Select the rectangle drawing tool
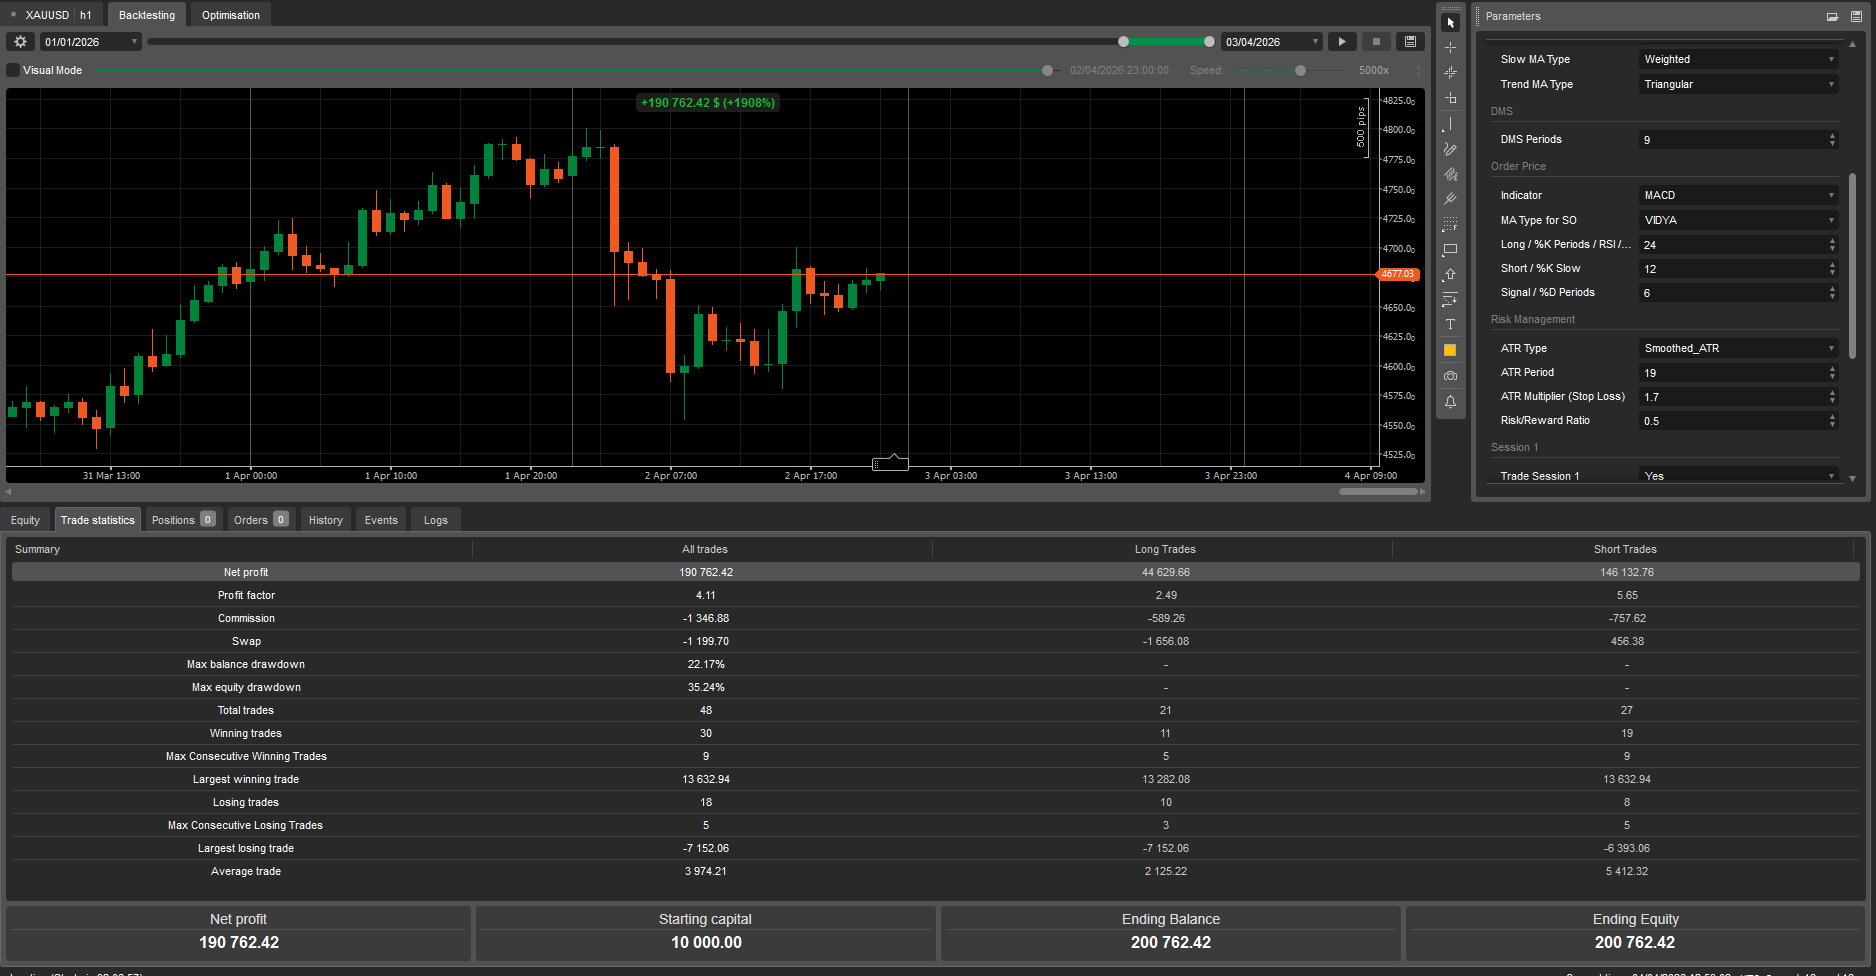This screenshot has width=1876, height=976. coord(1450,250)
